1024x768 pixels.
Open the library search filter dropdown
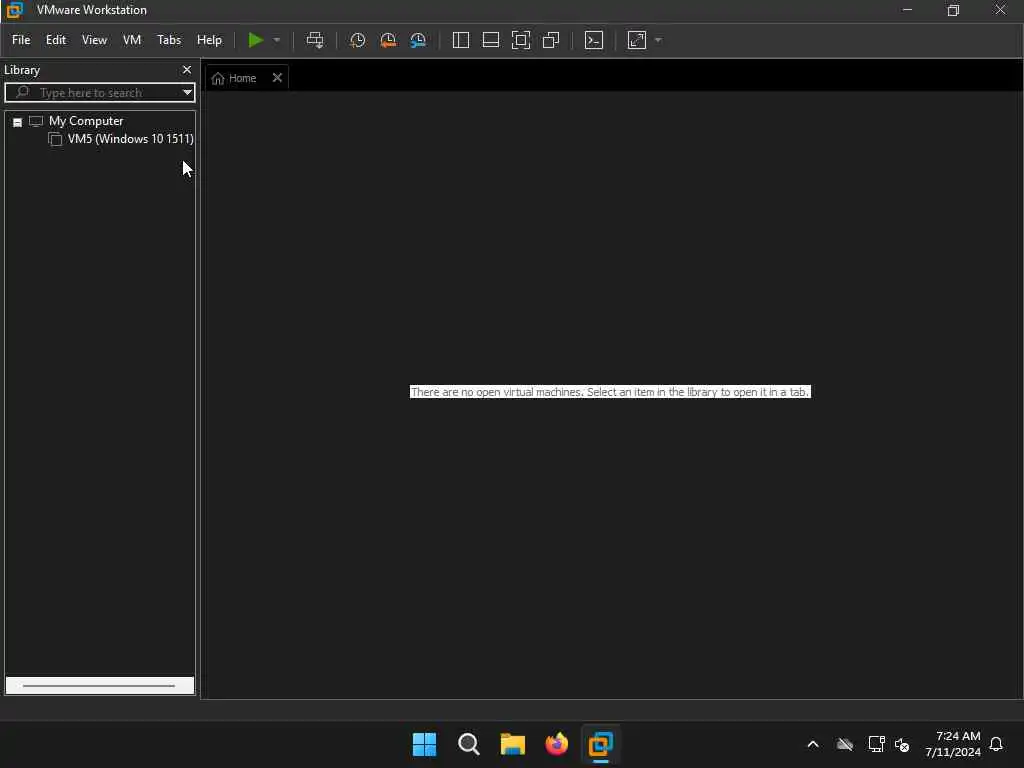pos(187,92)
